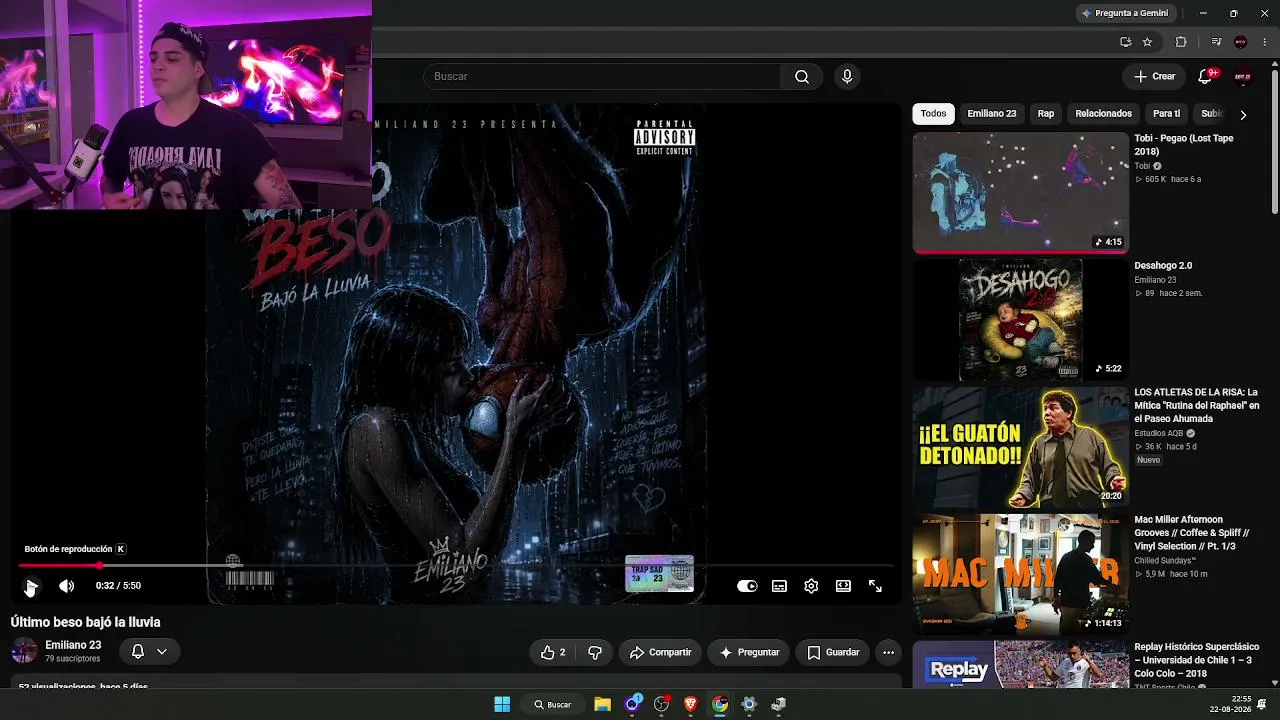The height and width of the screenshot is (720, 1280).
Task: Open the Replay Histórico Superclásico thumbnail
Action: point(1020,665)
